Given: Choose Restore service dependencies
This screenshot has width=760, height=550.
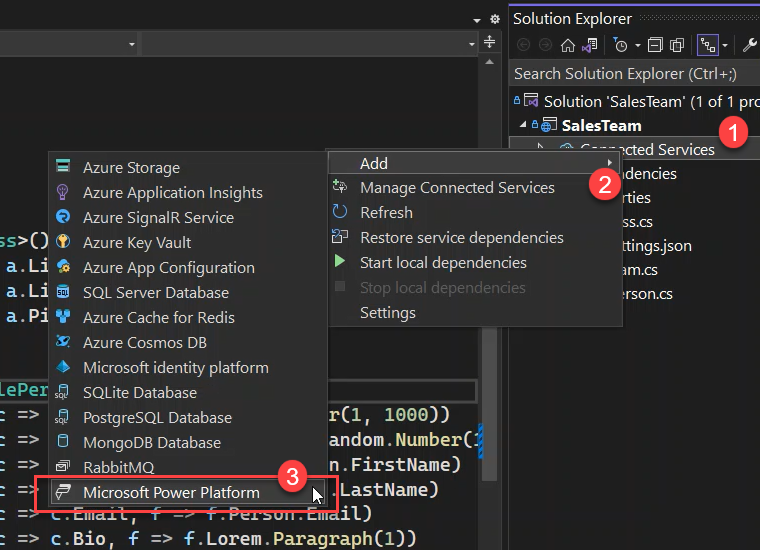Looking at the screenshot, I should 461,237.
